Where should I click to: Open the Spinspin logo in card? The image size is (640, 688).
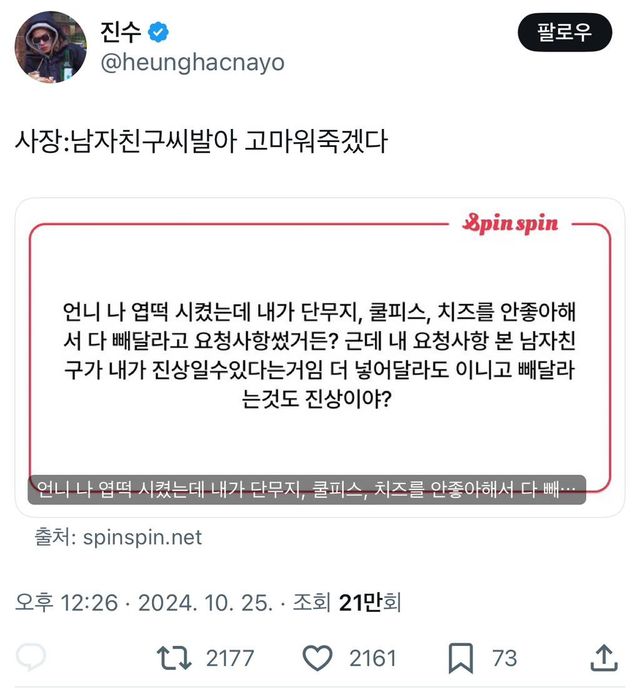pos(510,224)
